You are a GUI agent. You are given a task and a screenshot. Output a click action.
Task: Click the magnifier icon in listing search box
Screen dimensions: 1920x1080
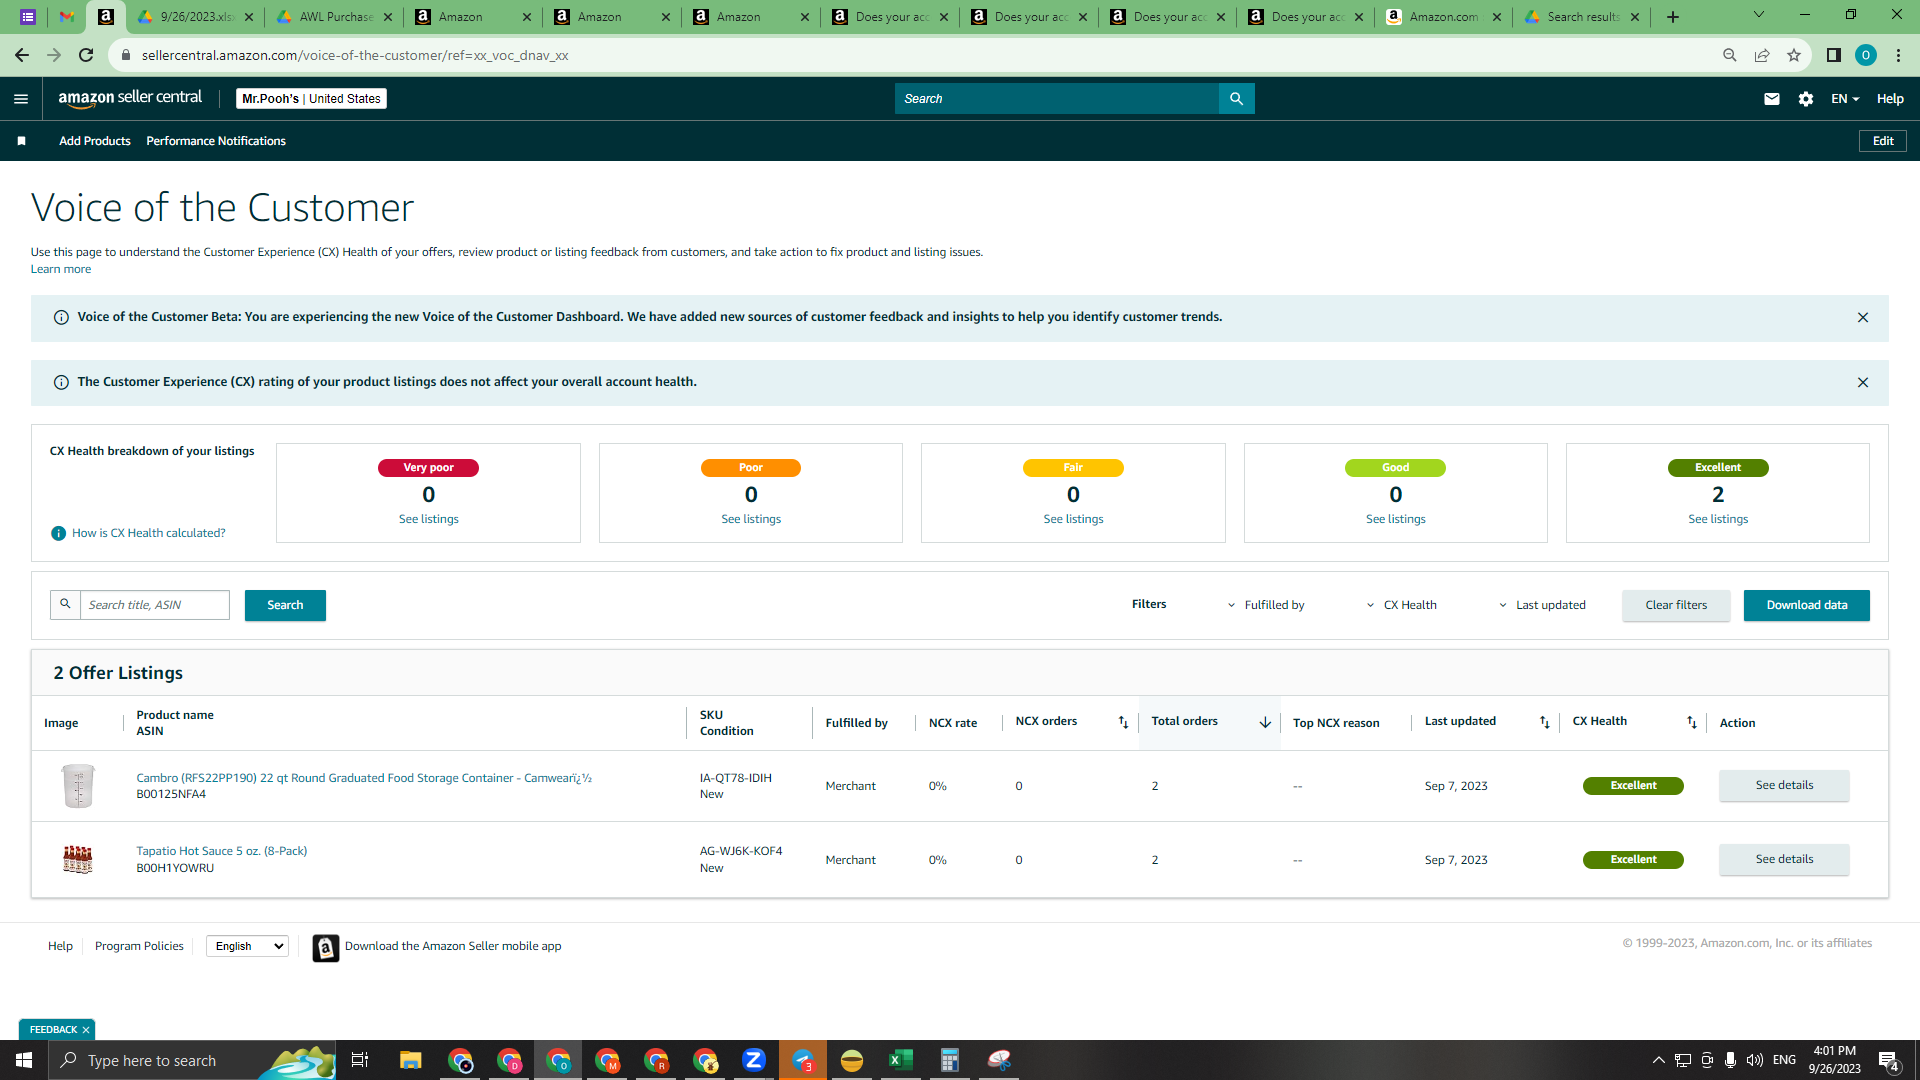65,605
